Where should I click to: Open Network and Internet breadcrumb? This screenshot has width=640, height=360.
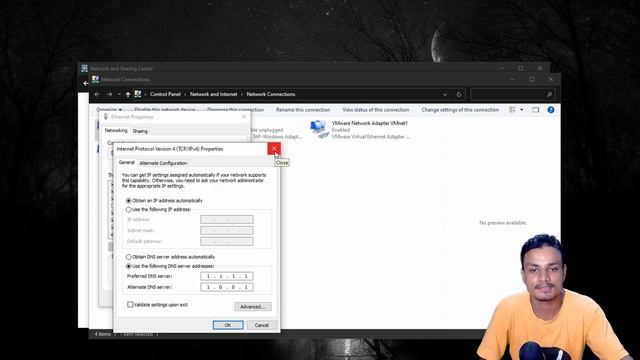pos(213,94)
